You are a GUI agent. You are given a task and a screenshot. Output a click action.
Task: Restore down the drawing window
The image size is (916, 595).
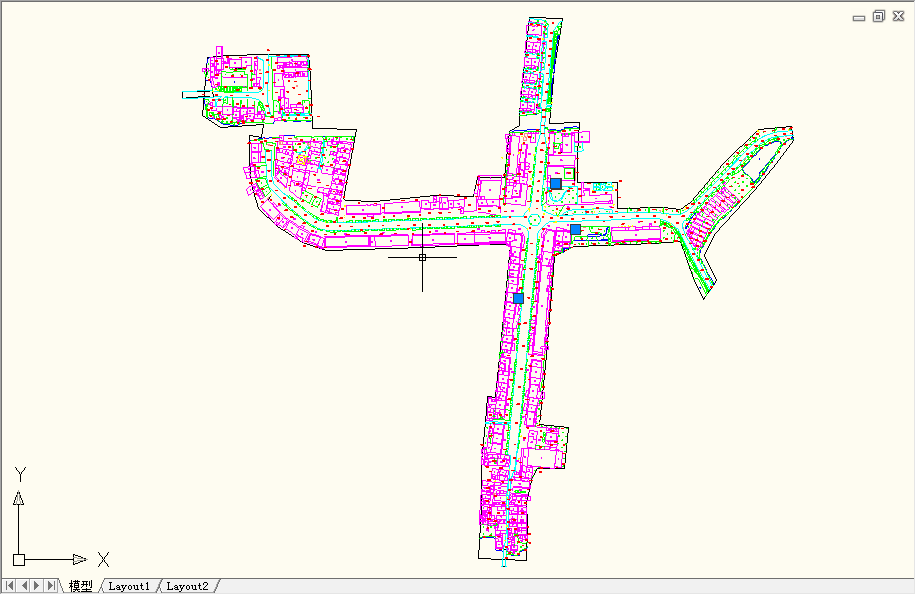click(878, 16)
